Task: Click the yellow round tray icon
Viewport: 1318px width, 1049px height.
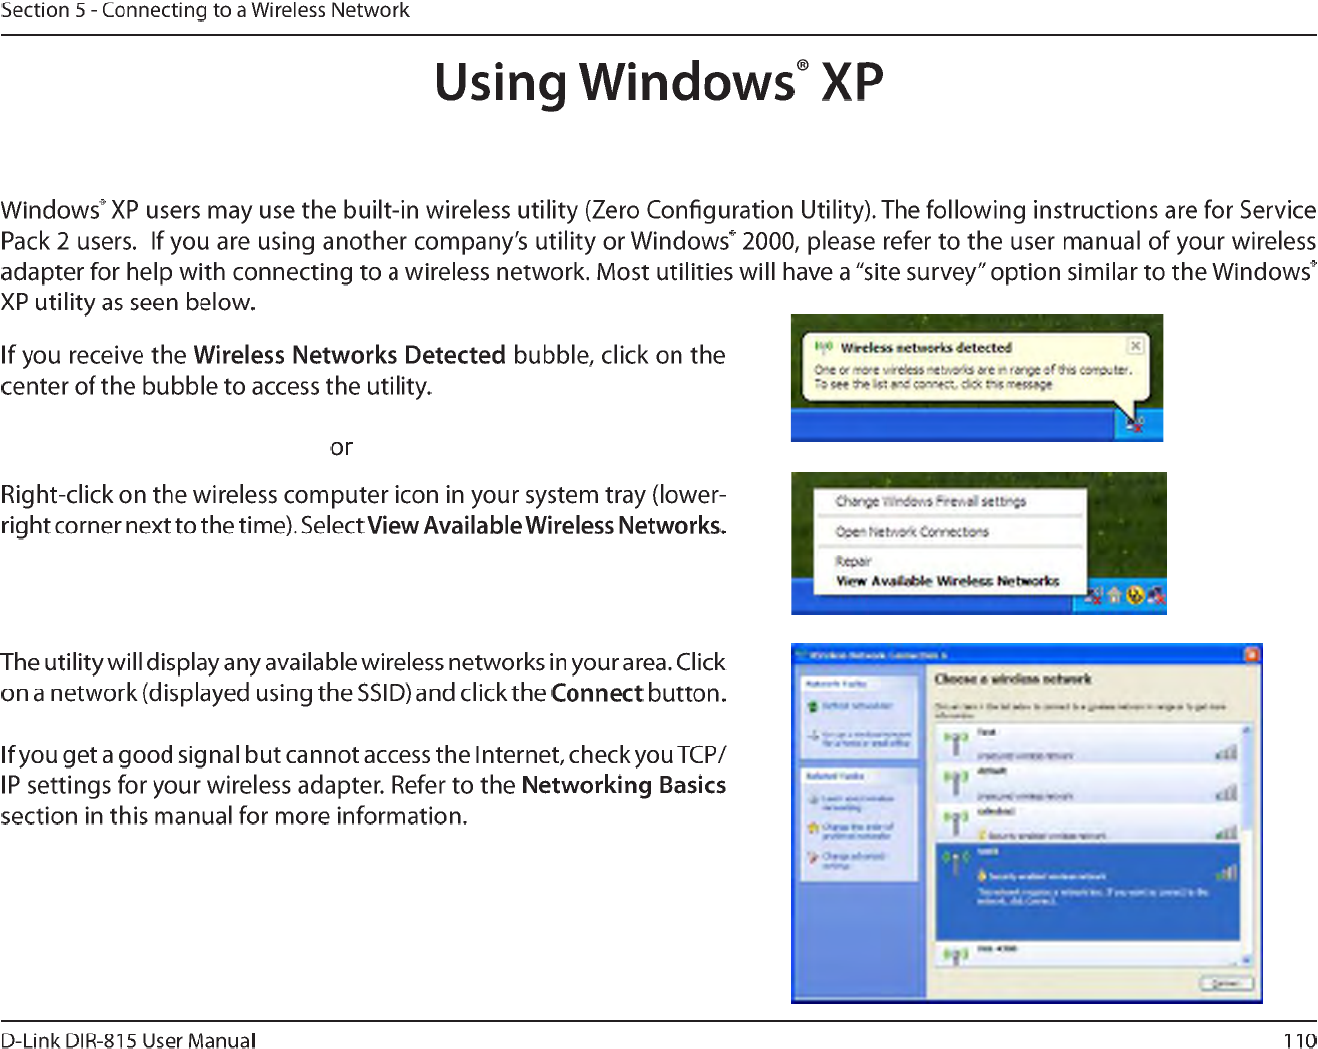Action: [1135, 596]
